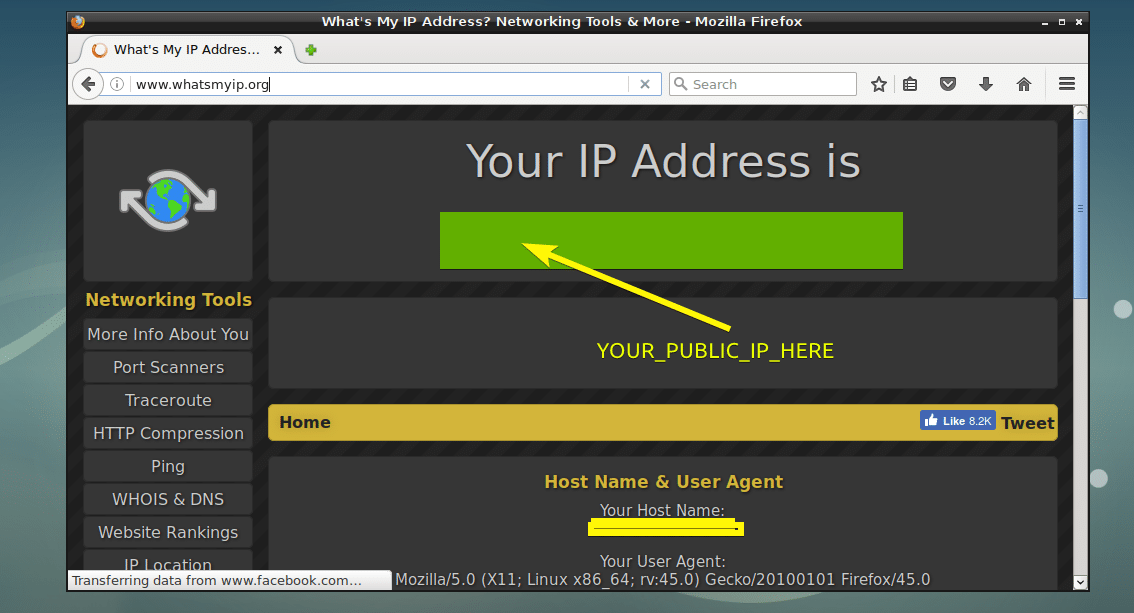Viewport: 1134px width, 613px height.
Task: Click the Host Name & User Agent heading
Action: pyautogui.click(x=663, y=481)
